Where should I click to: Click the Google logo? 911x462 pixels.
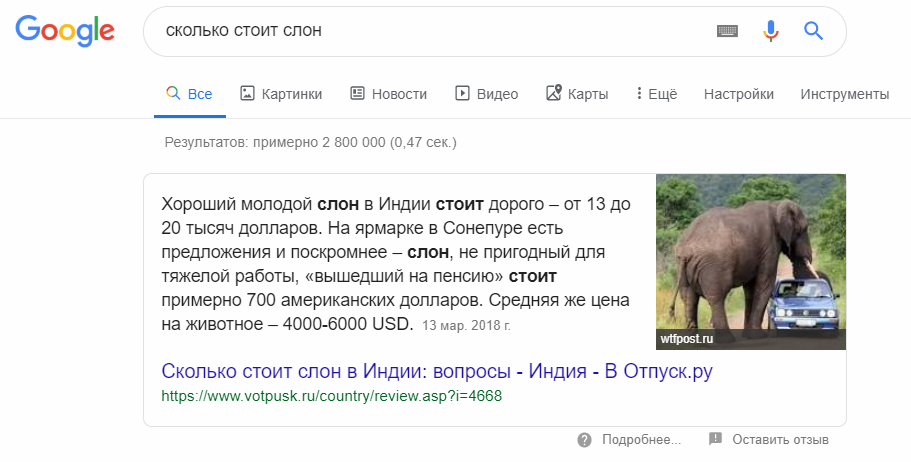(x=65, y=31)
